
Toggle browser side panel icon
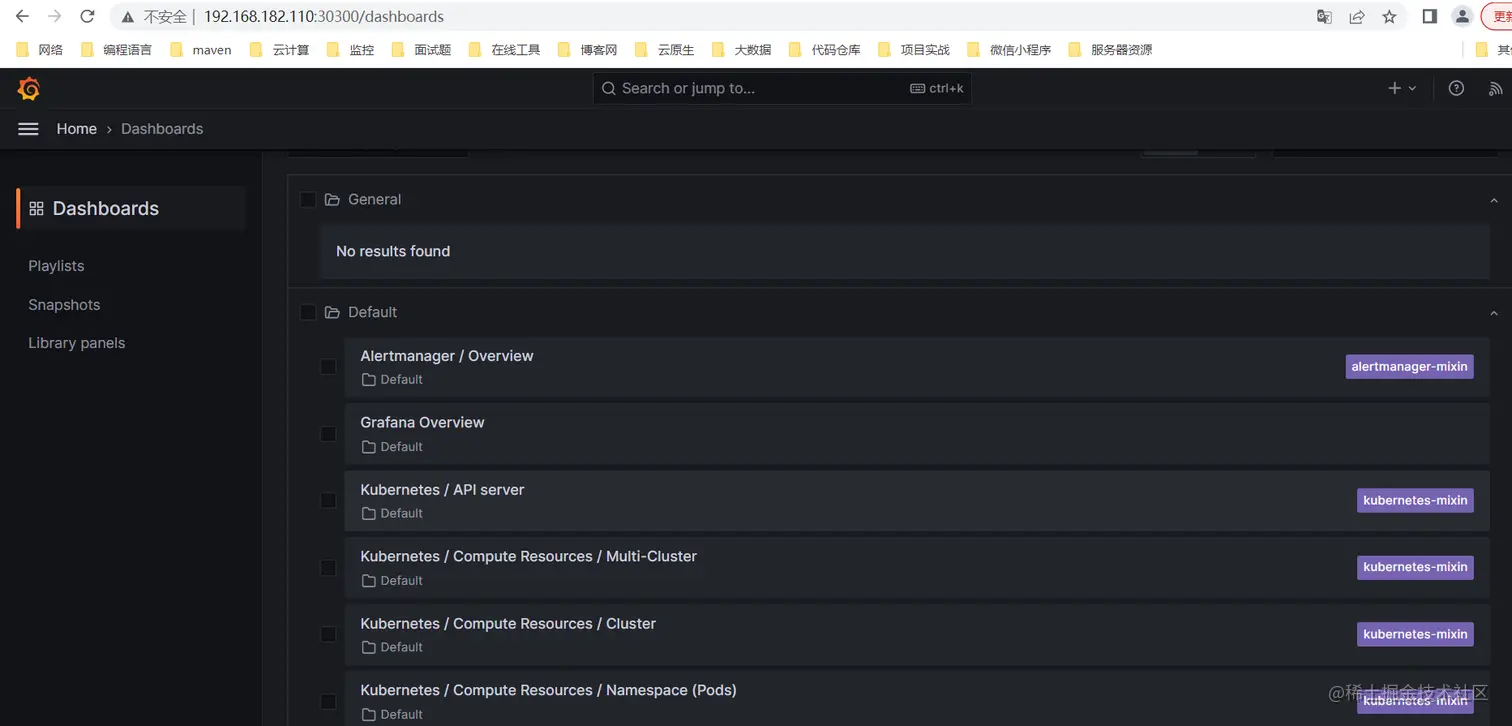coord(1430,16)
